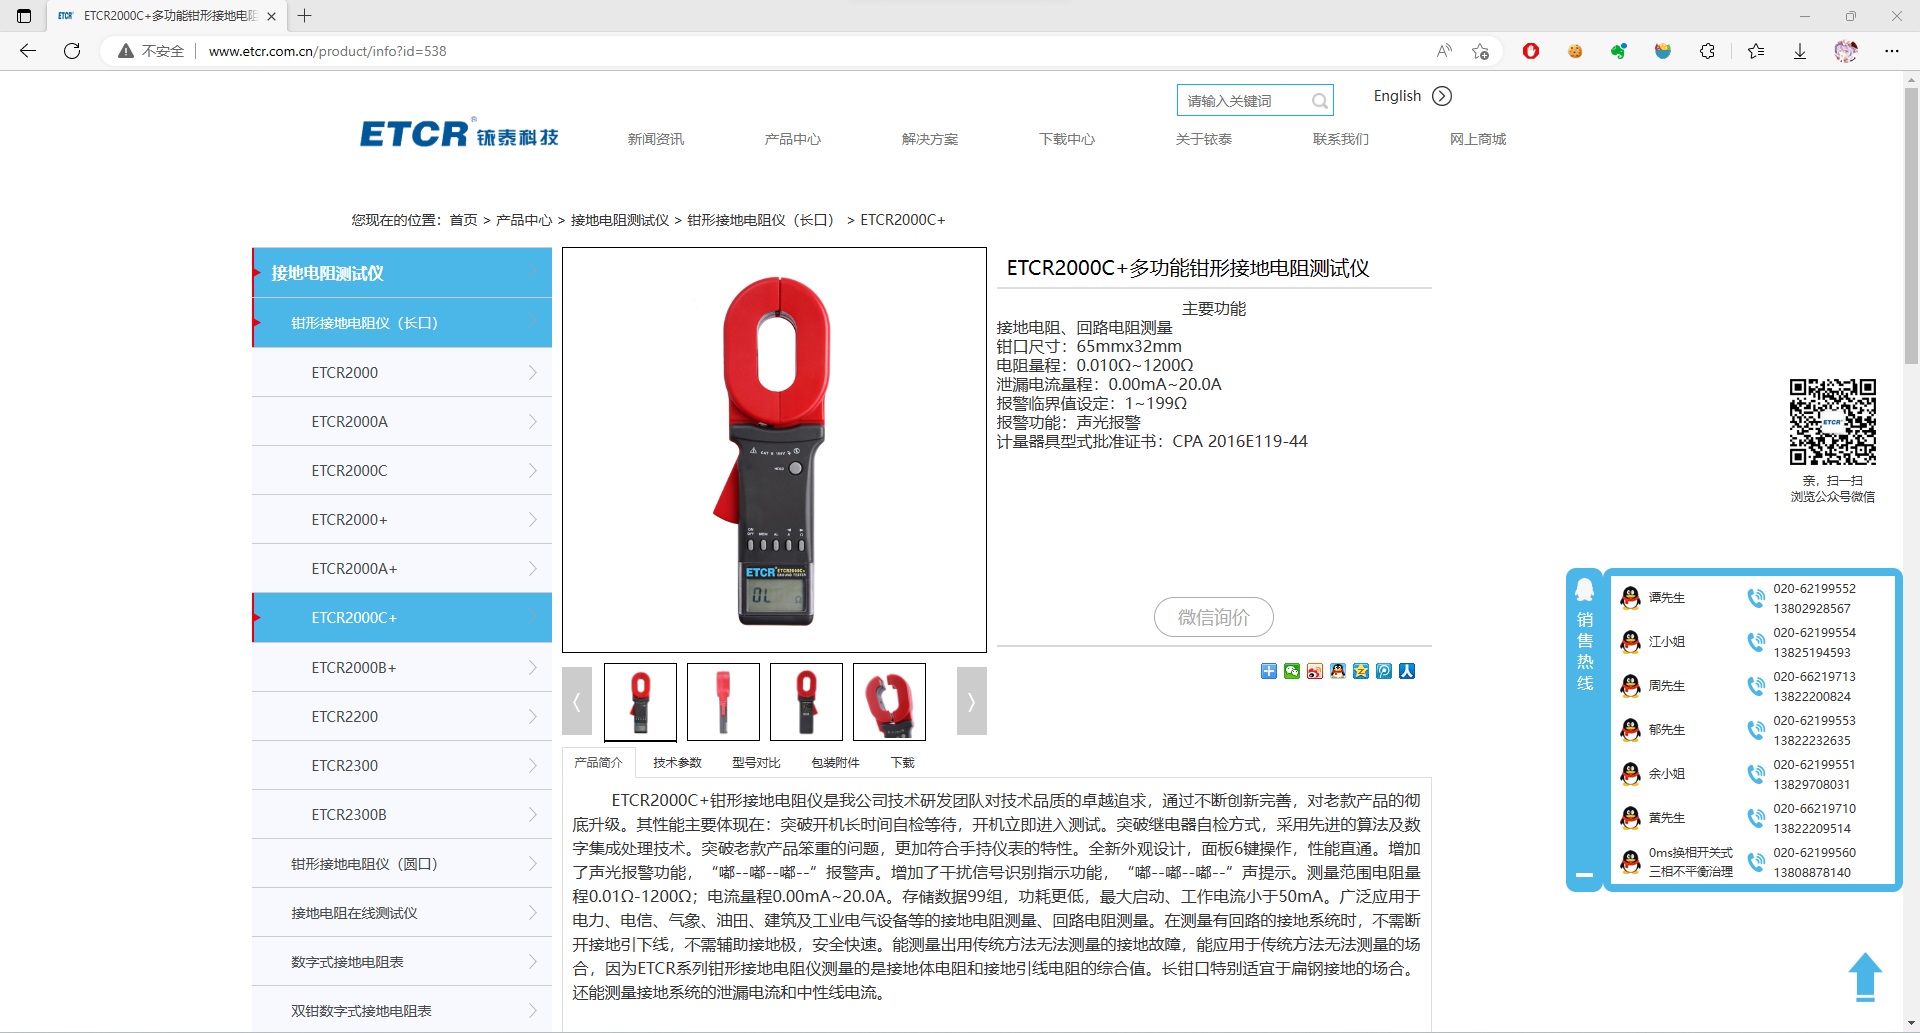Open ETCR2300B sidebar item

point(402,815)
